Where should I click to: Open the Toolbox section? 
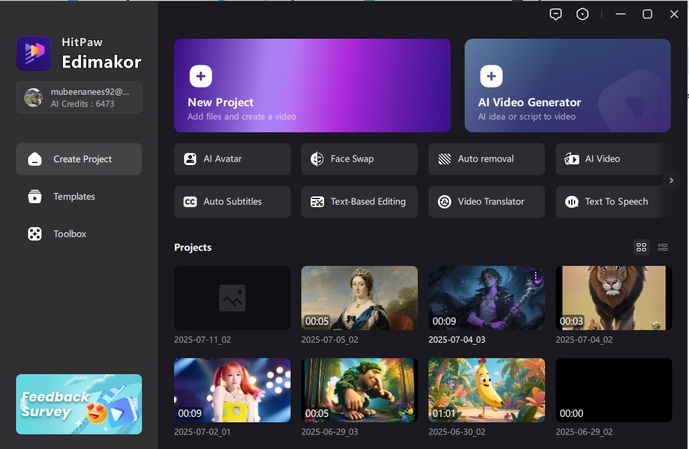(79, 234)
